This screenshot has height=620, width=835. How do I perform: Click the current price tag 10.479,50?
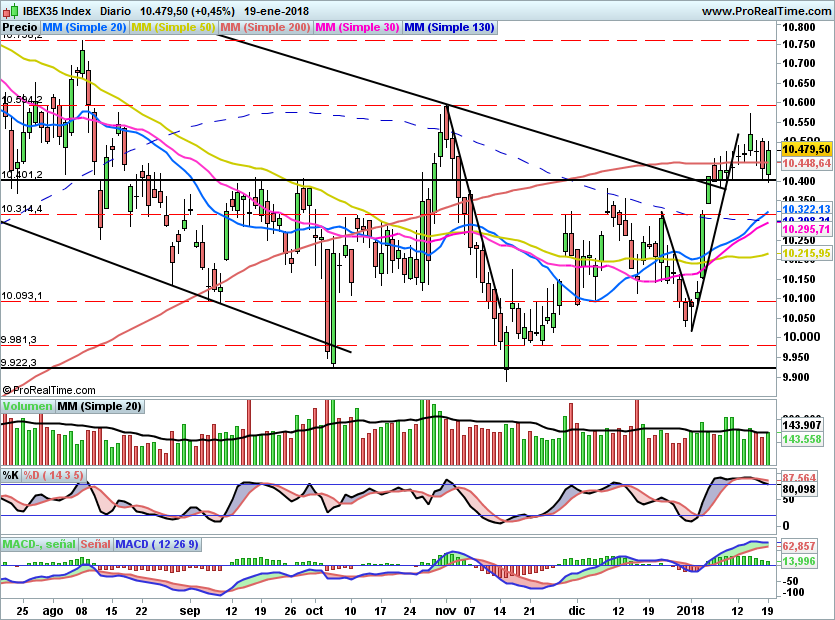tap(808, 148)
